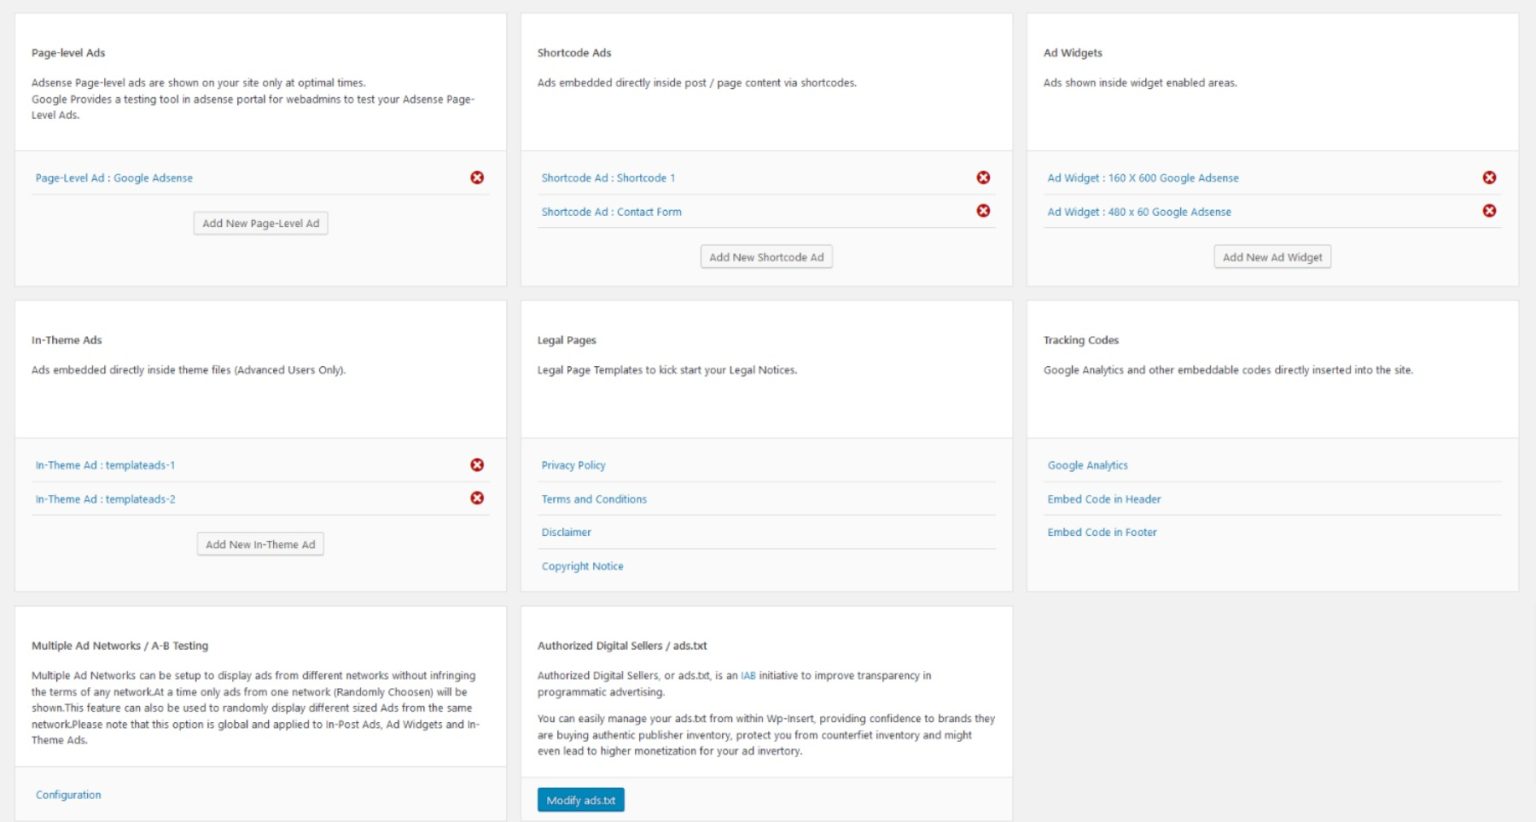Delete the 480 x 60 Google Adsense widget

pyautogui.click(x=1489, y=211)
